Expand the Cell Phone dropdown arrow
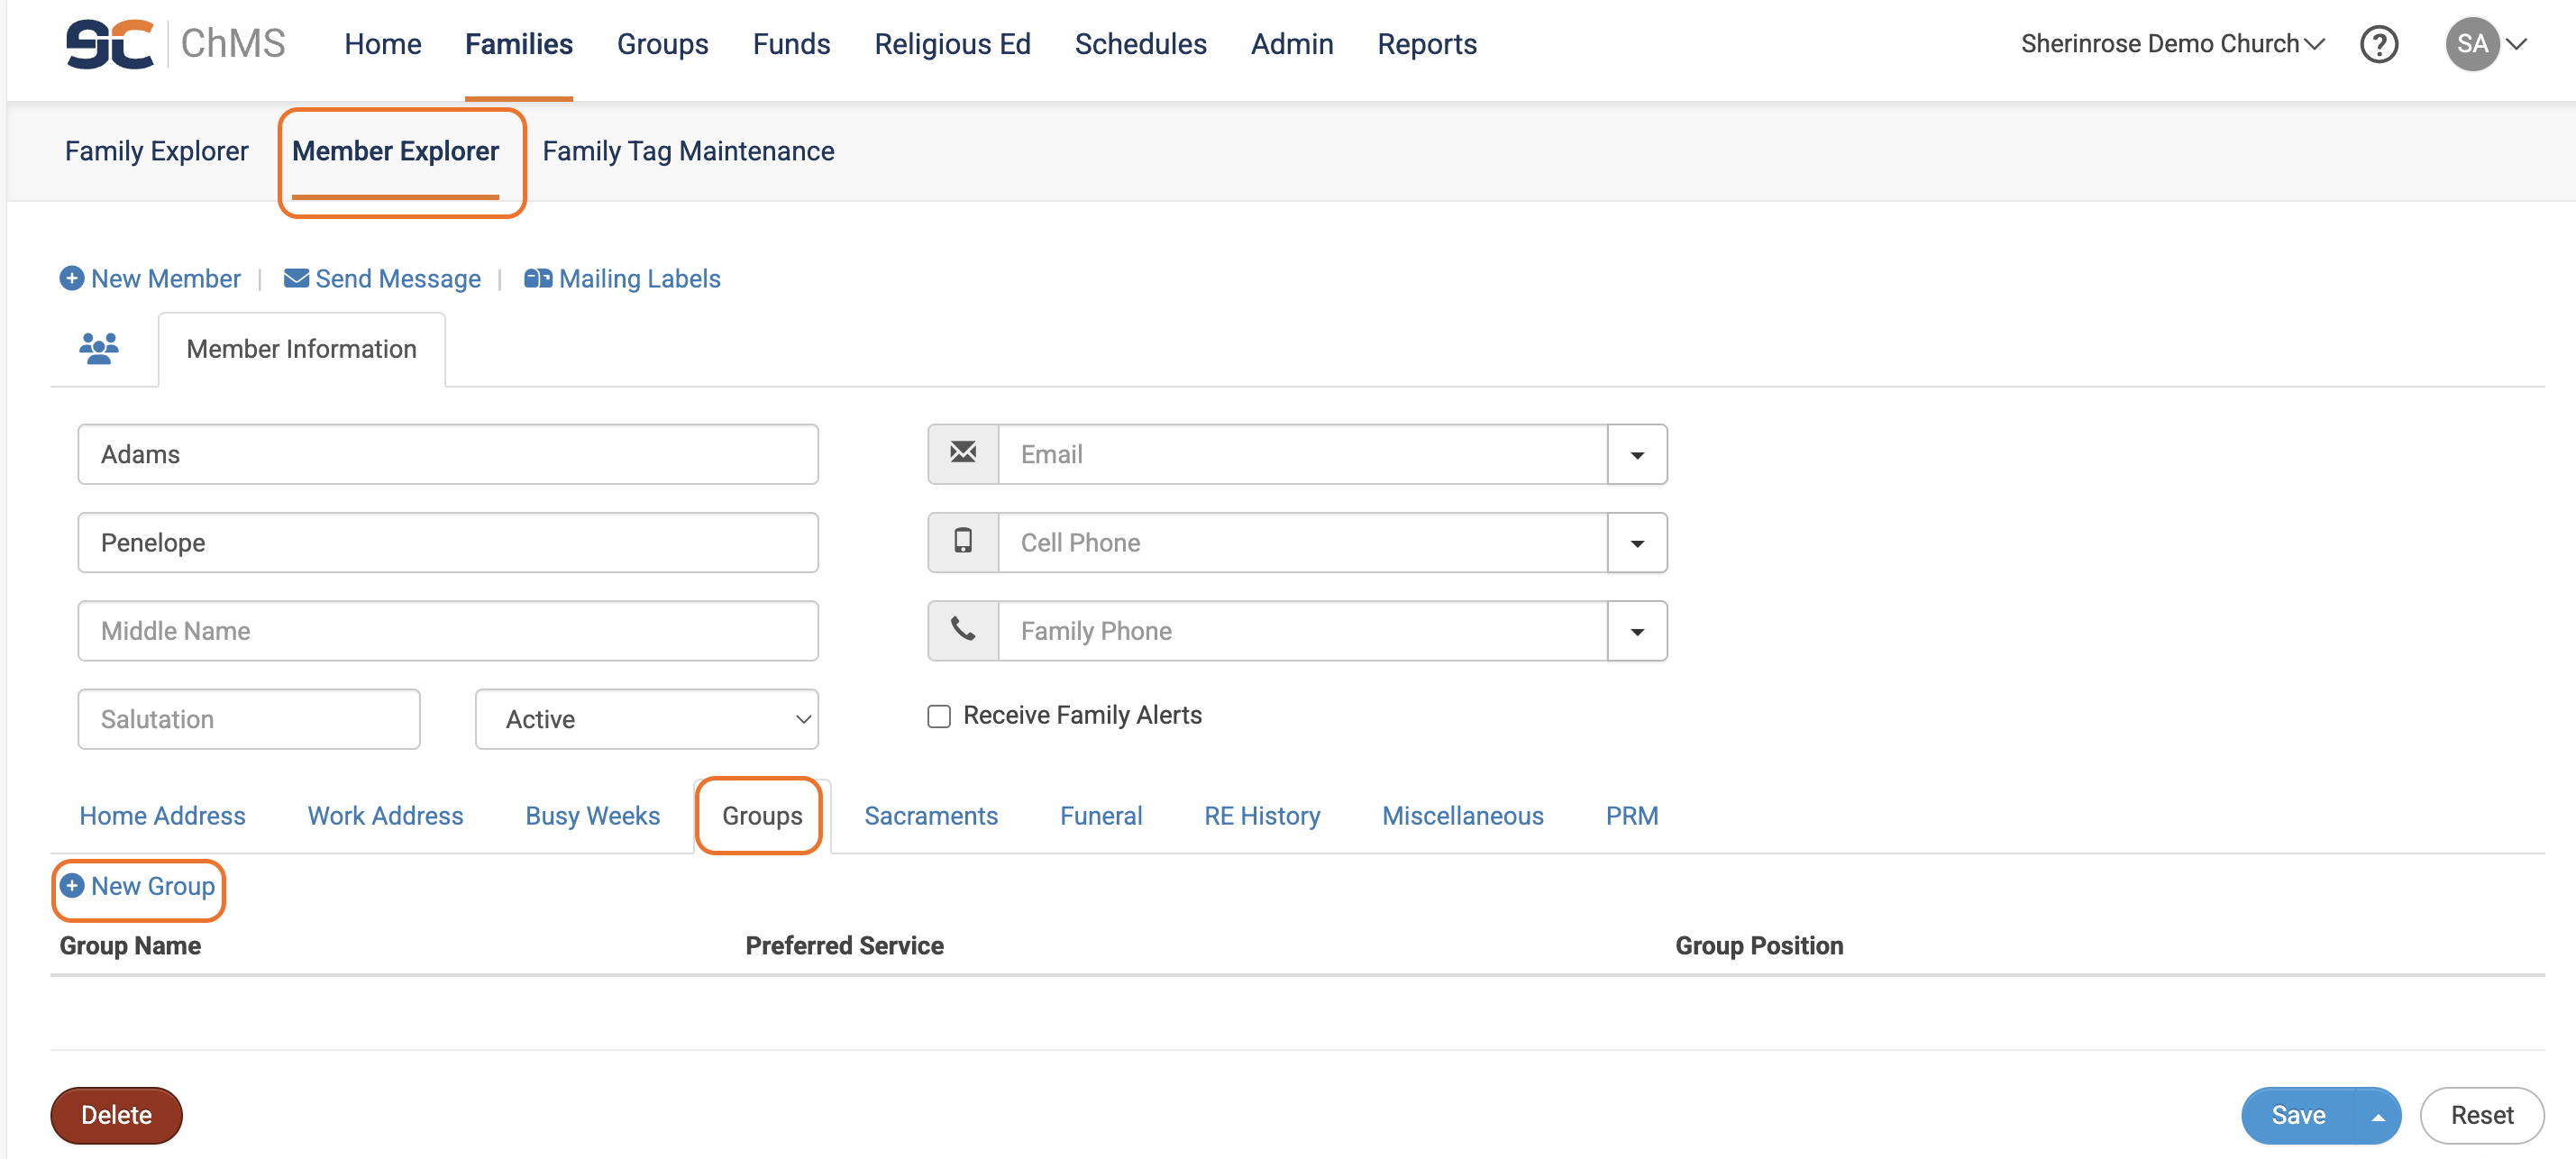The height and width of the screenshot is (1159, 2576). [x=1636, y=543]
